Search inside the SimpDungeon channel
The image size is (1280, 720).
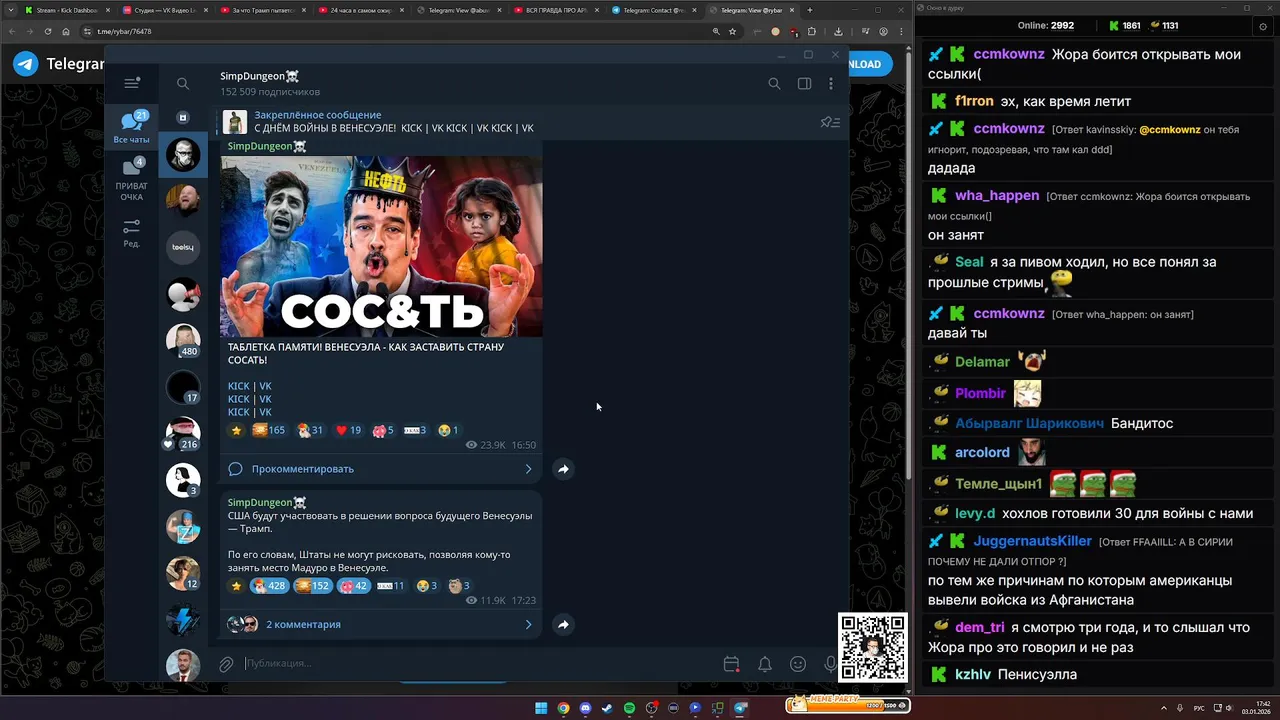[x=774, y=84]
